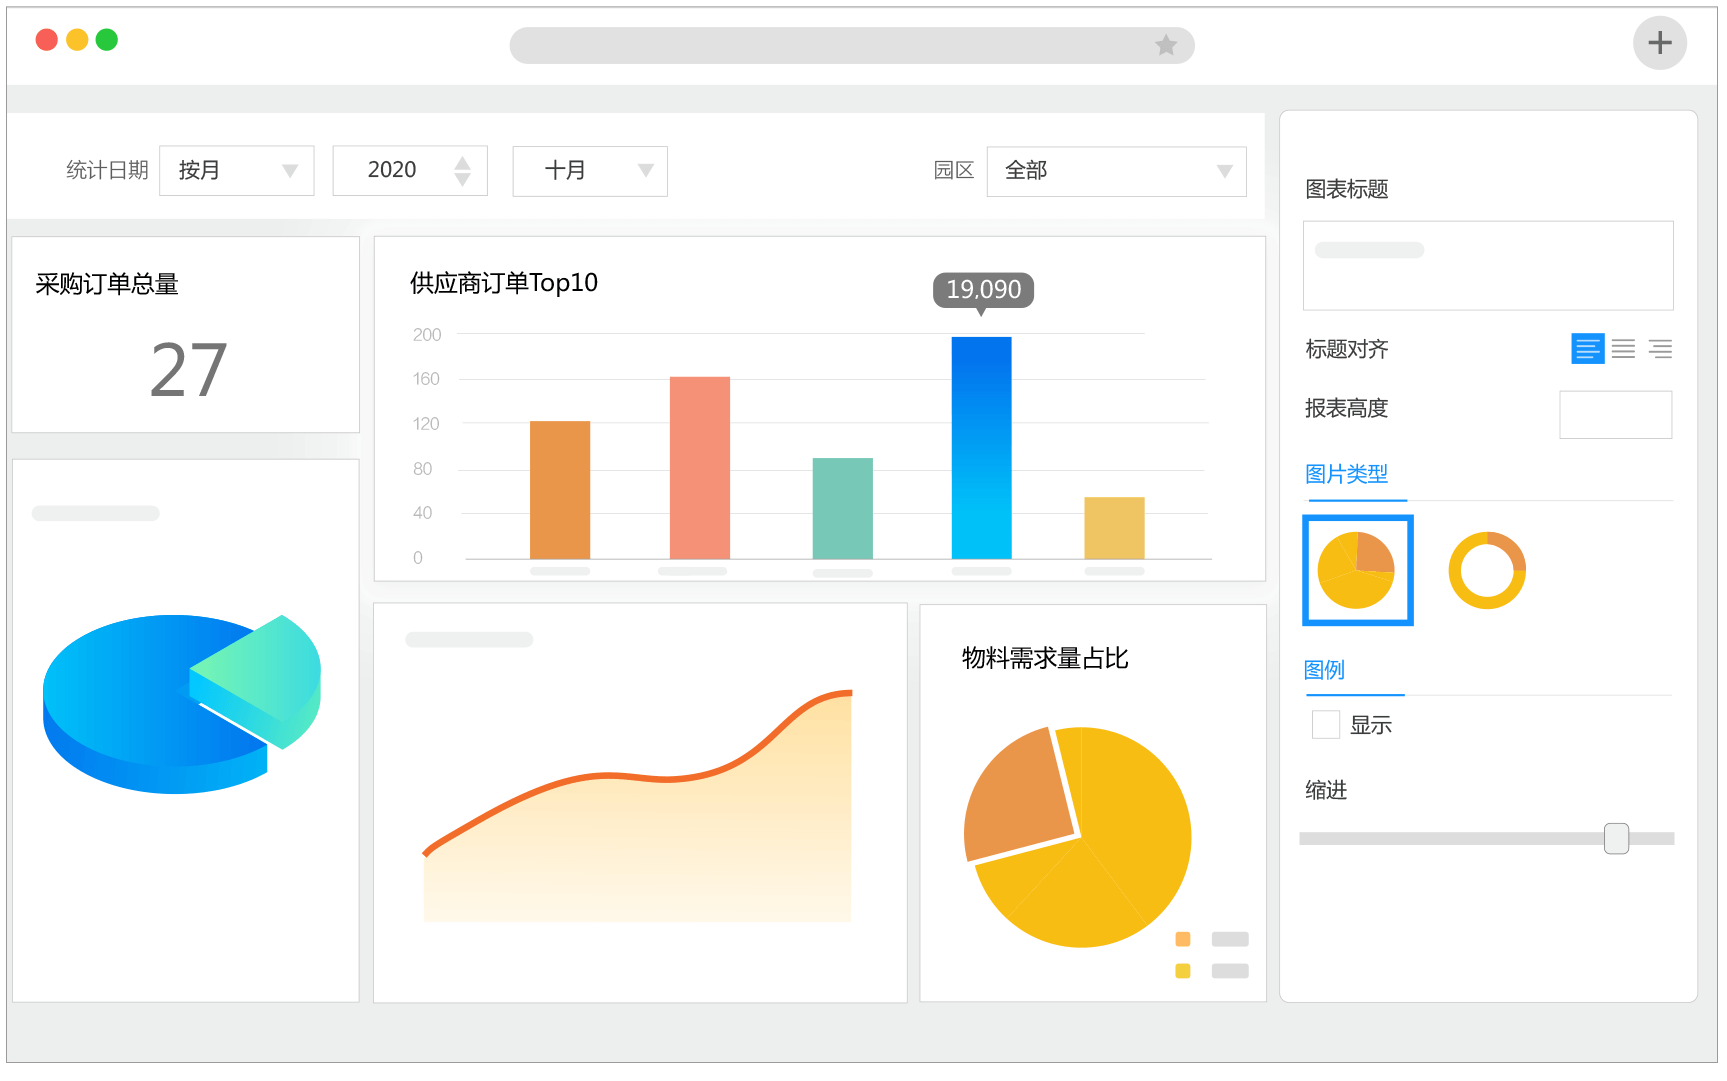This screenshot has width=1727, height=1081.
Task: Open the 按月 statistics period dropdown
Action: coord(237,171)
